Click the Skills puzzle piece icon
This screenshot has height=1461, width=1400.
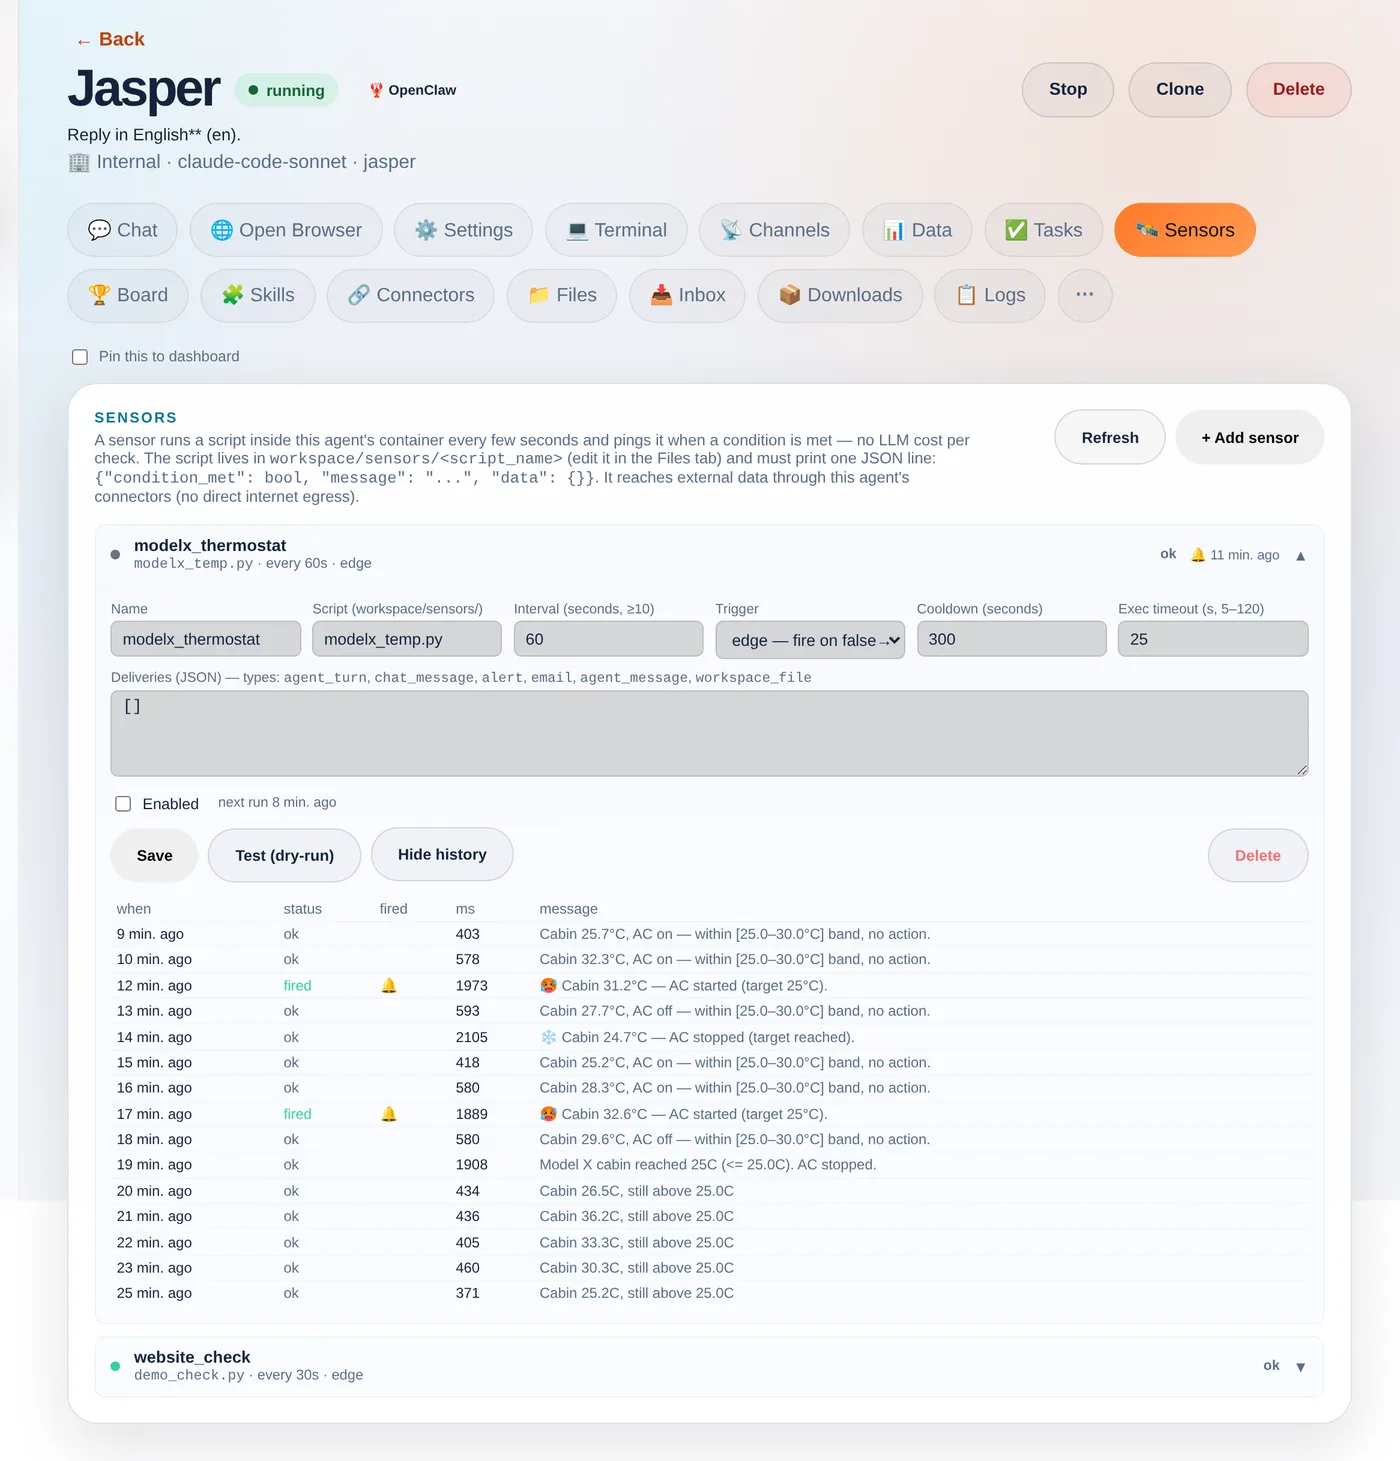pos(233,295)
